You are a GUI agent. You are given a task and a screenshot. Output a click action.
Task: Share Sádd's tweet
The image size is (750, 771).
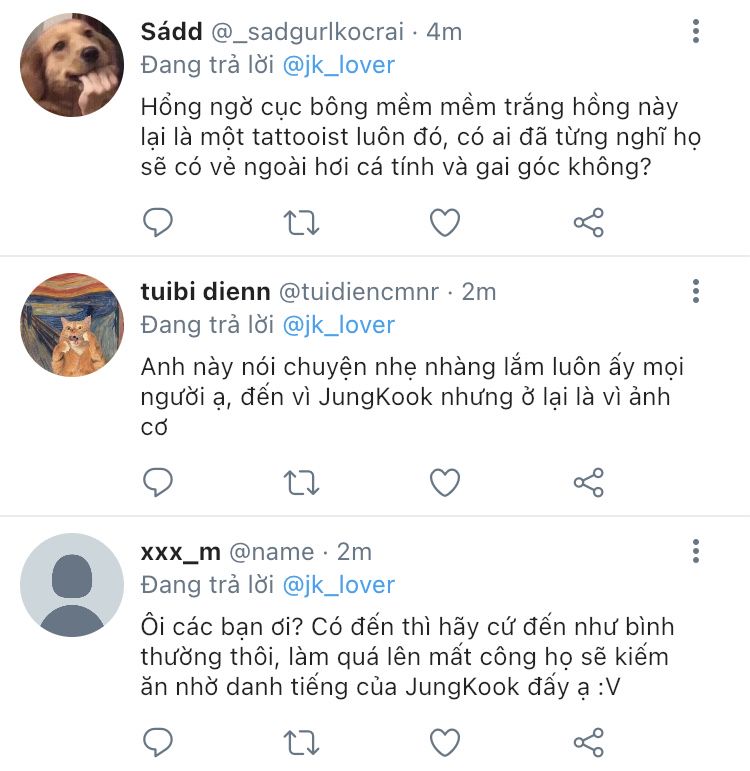pyautogui.click(x=589, y=222)
